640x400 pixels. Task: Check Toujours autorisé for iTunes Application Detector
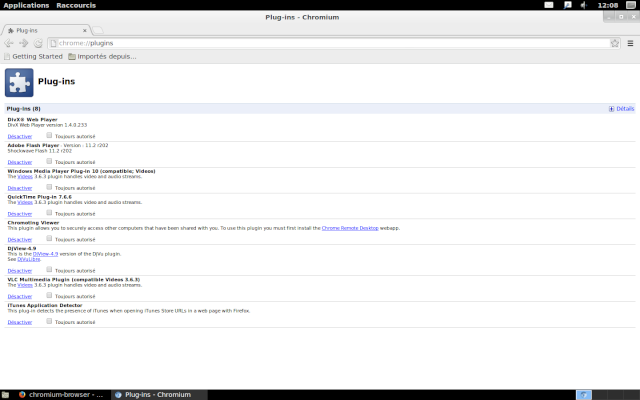[49, 321]
